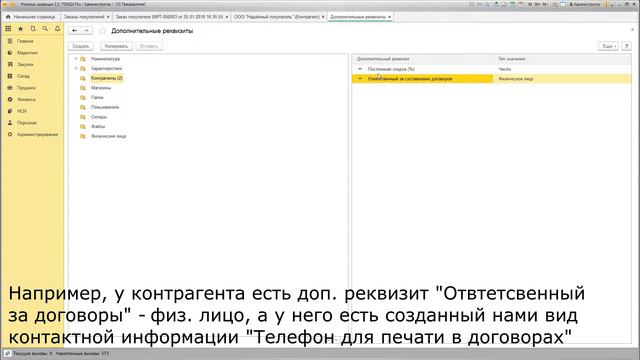Open the Продажи section

26,88
